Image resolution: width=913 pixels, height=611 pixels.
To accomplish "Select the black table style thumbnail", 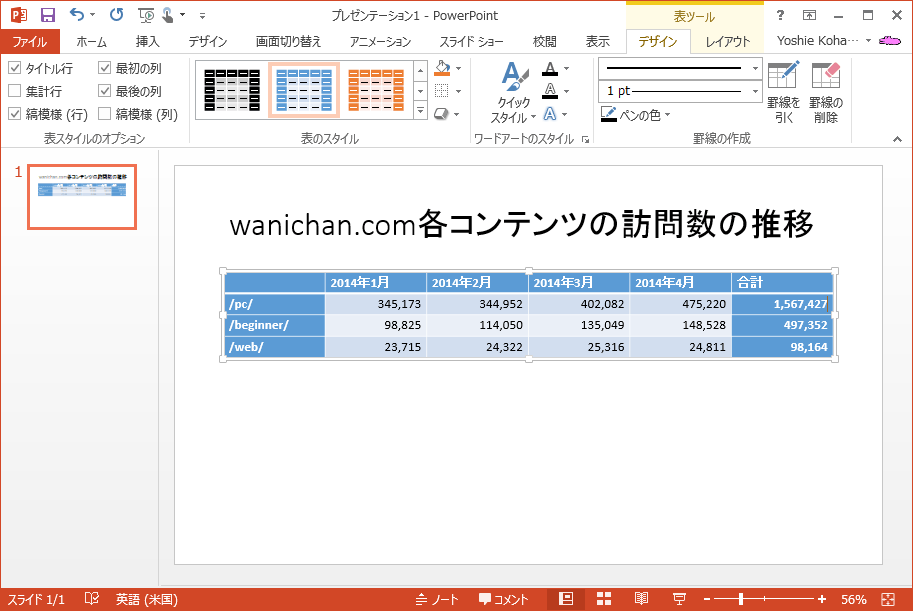I will coord(232,90).
